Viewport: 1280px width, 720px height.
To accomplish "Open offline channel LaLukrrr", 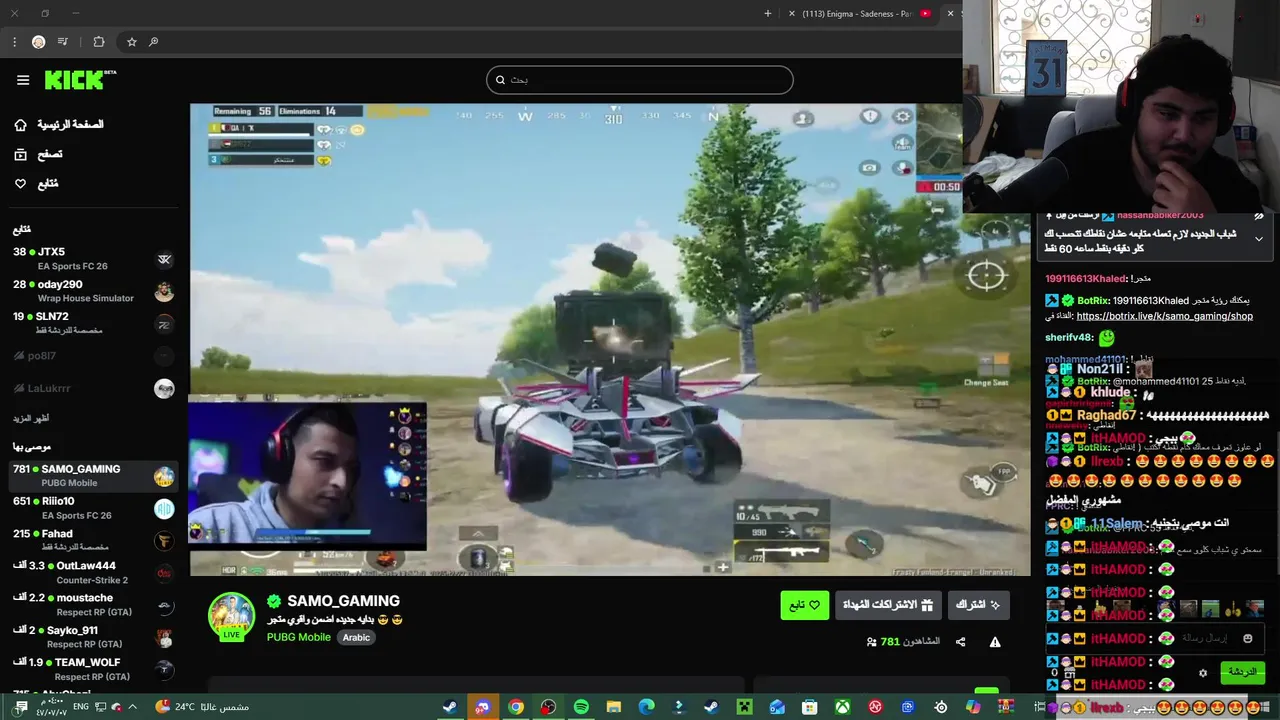I will tap(93, 388).
